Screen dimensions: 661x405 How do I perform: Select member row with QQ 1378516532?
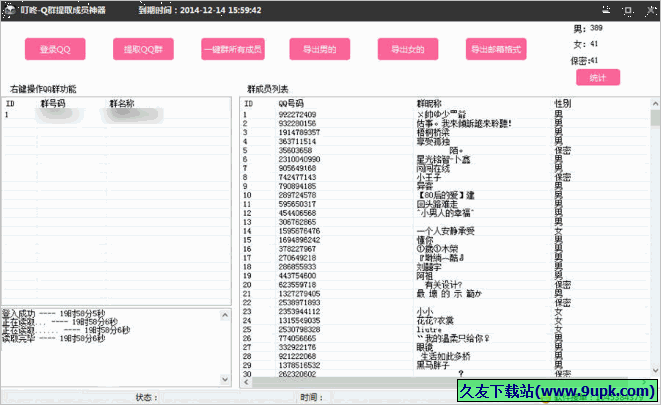click(x=446, y=365)
